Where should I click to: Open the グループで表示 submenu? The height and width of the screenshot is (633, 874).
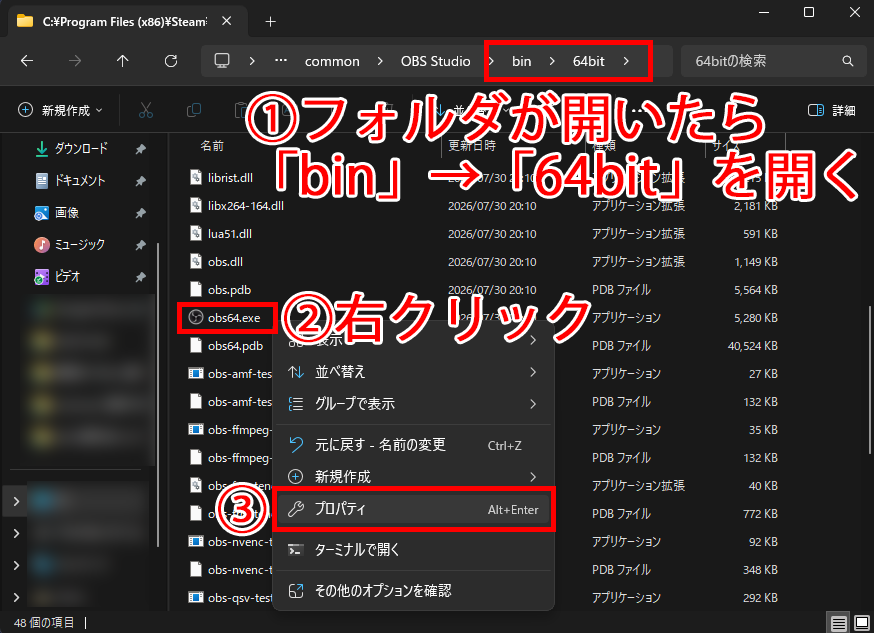click(x=413, y=403)
